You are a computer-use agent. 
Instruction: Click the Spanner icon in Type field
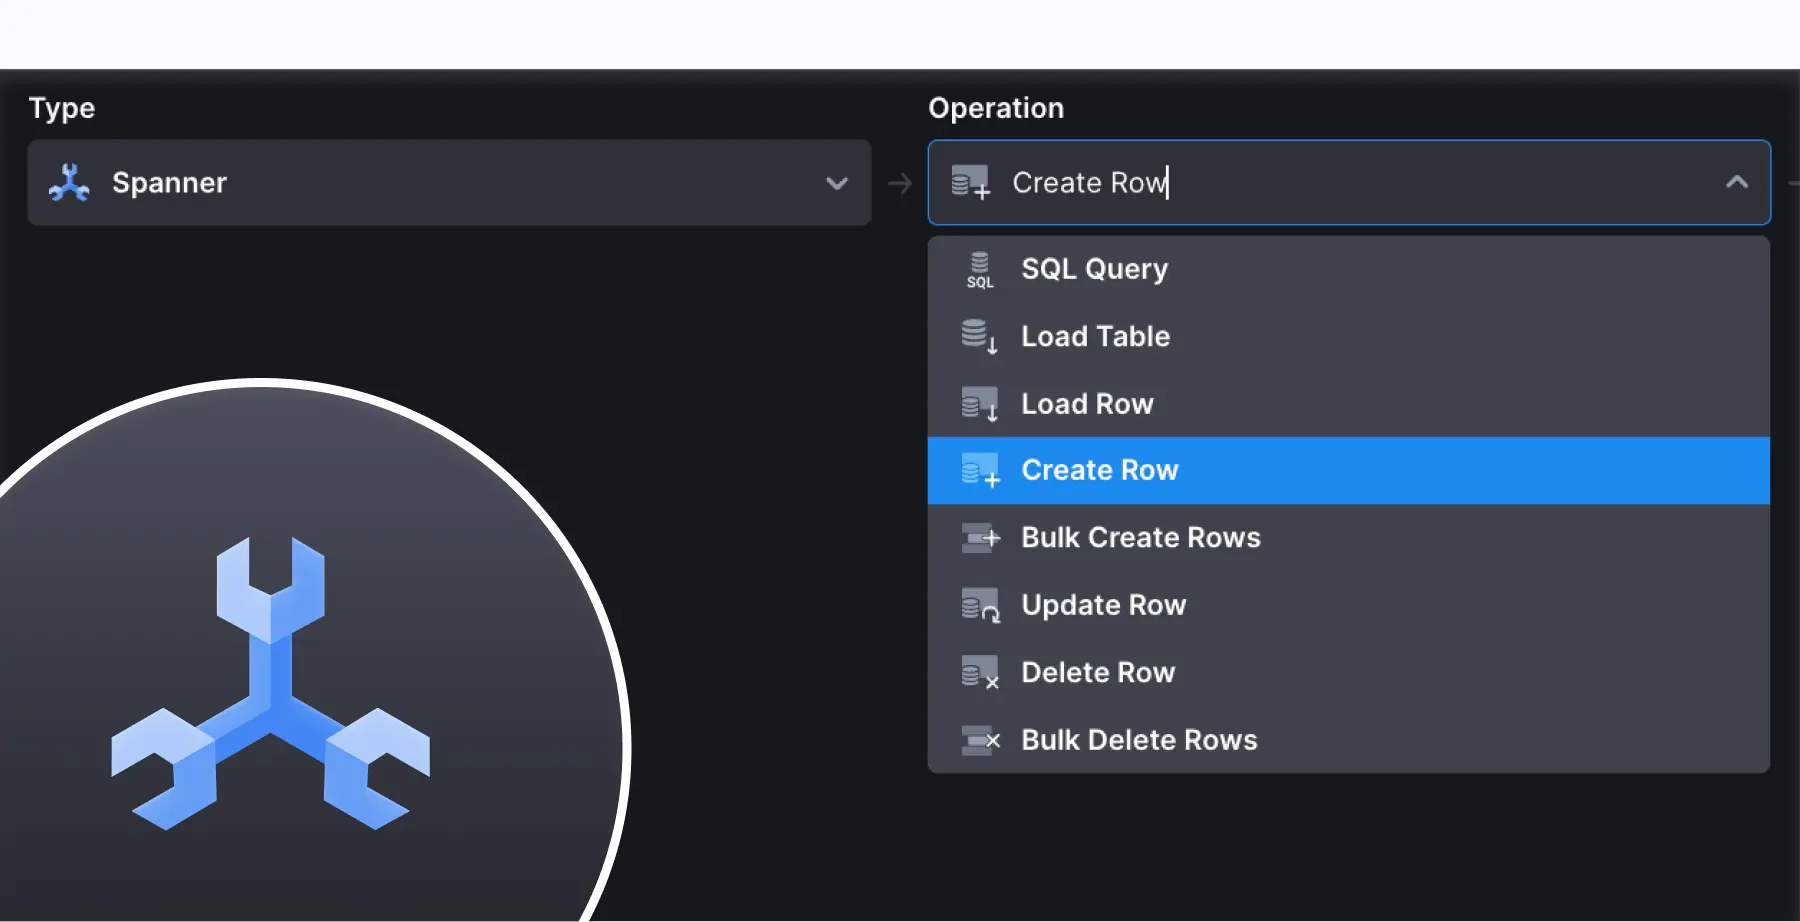coord(69,183)
